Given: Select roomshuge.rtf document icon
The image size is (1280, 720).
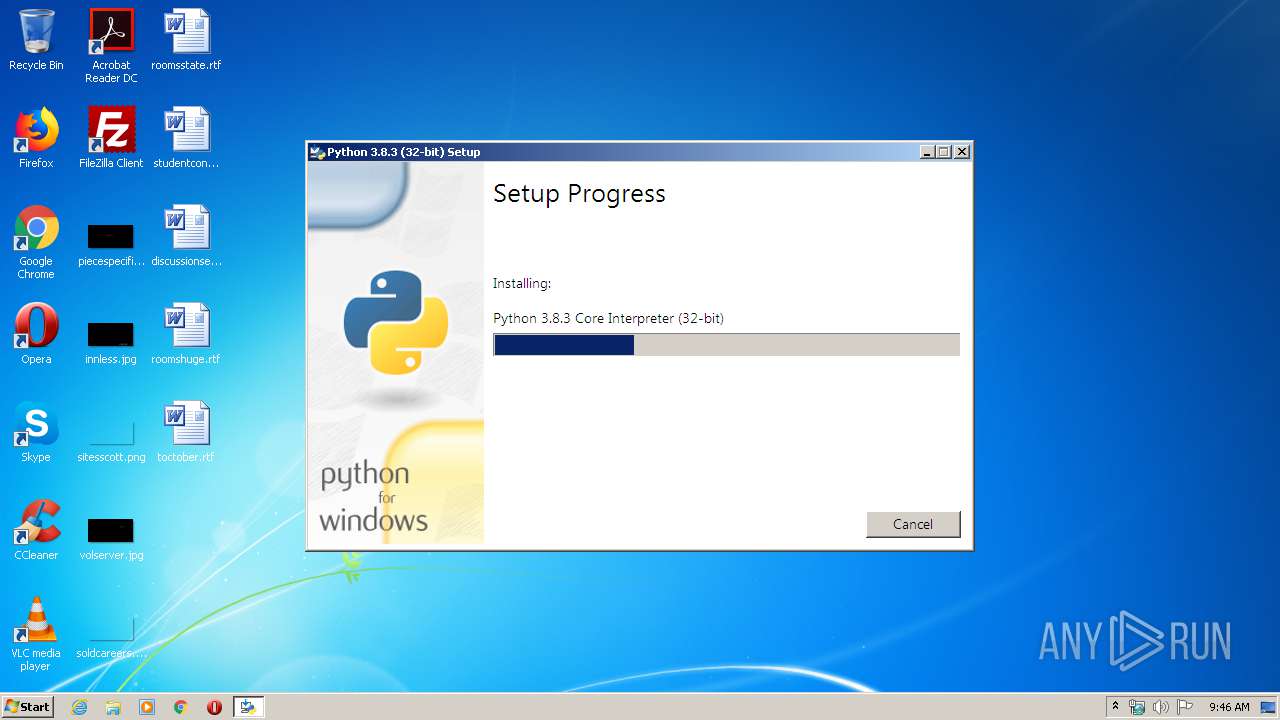Looking at the screenshot, I should click(186, 334).
